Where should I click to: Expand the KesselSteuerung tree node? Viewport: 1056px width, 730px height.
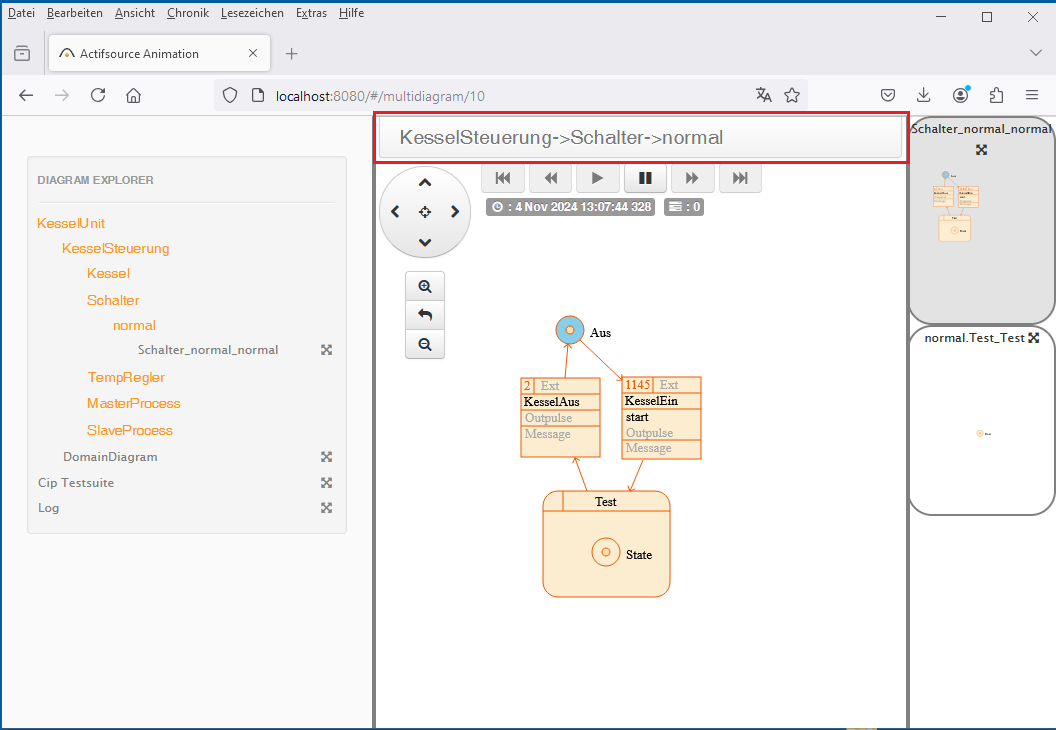115,248
